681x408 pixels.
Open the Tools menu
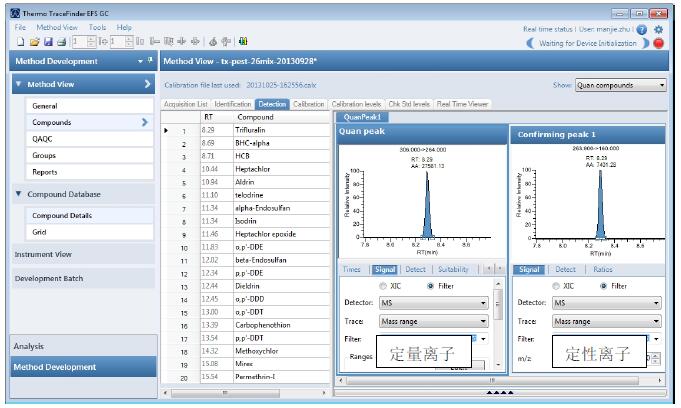(x=97, y=27)
